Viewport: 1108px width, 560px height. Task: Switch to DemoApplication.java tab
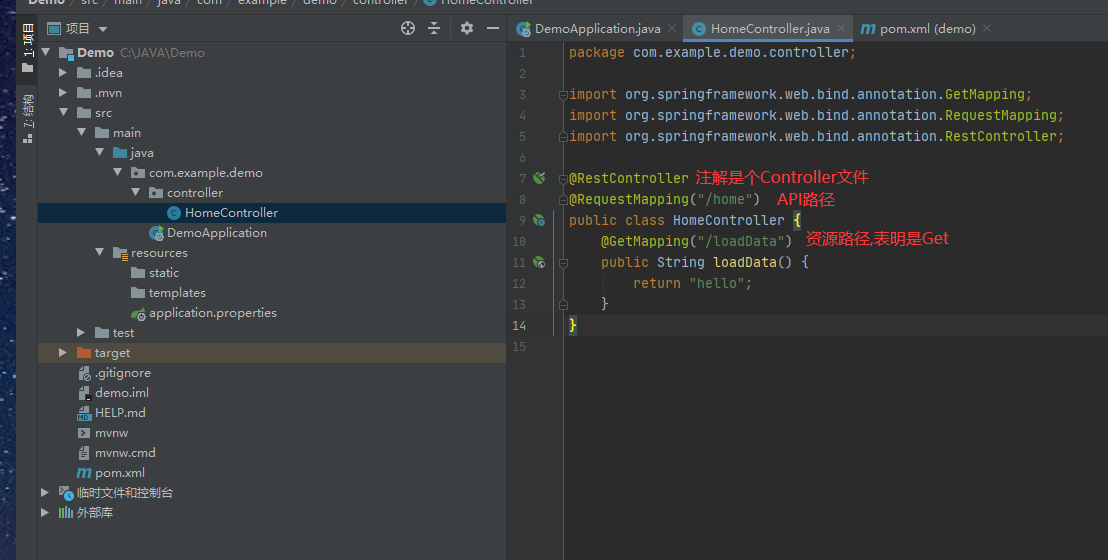click(x=597, y=28)
